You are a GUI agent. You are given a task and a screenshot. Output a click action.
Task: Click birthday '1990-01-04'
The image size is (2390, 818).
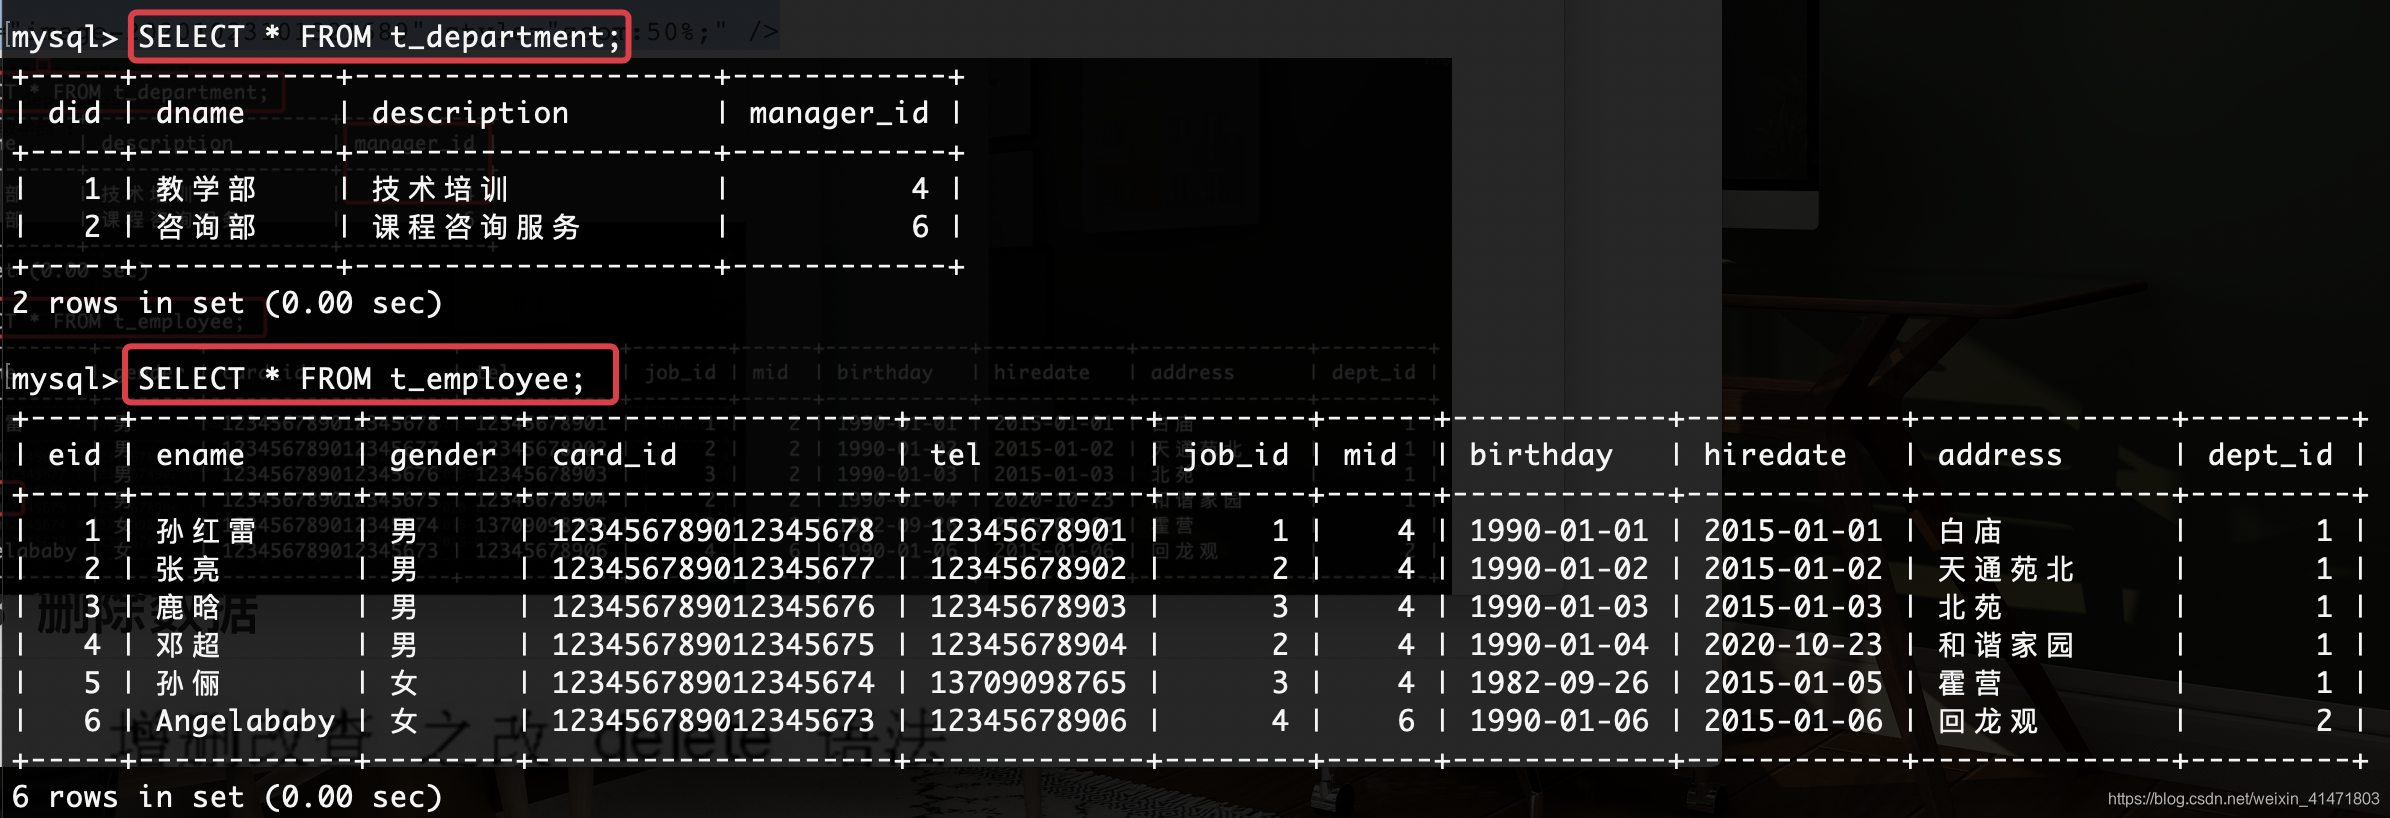[x=1559, y=645]
